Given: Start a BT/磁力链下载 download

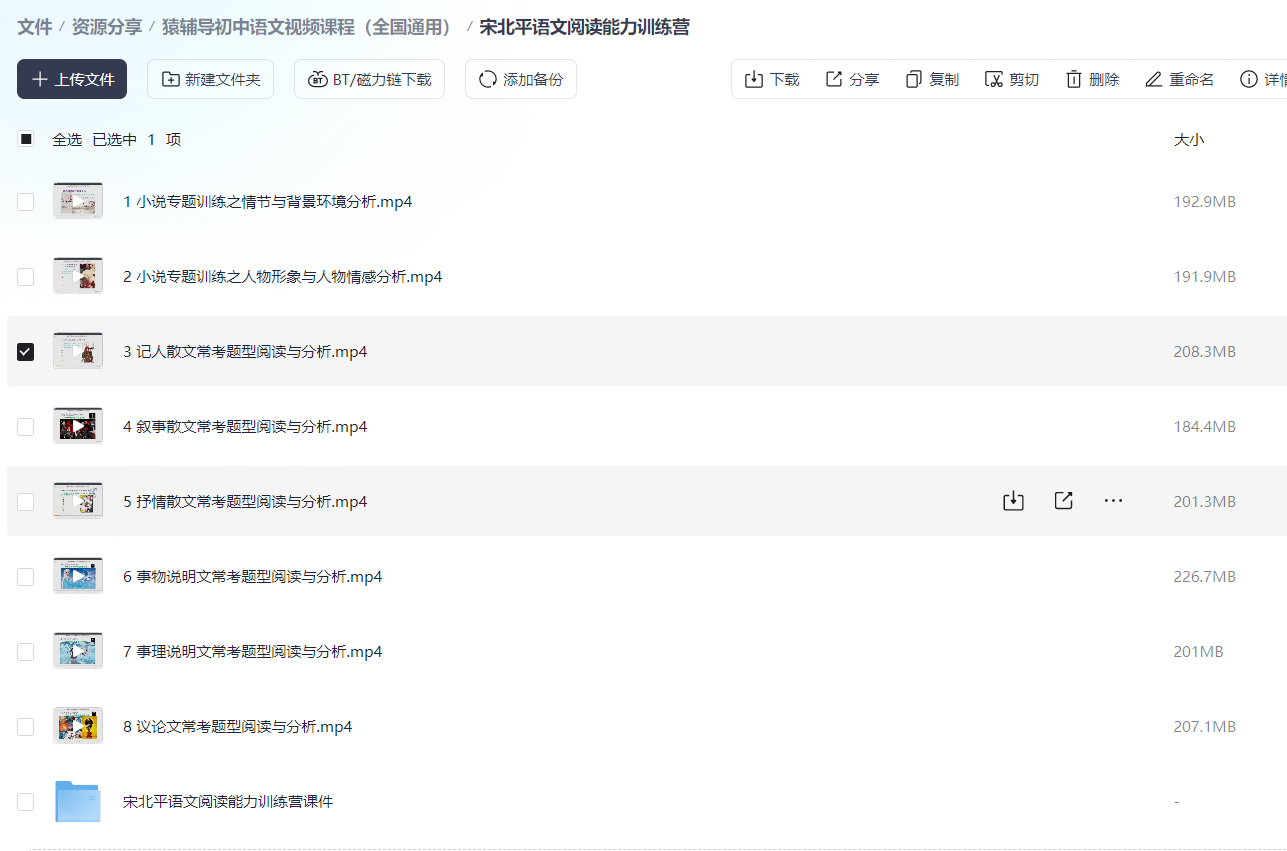Looking at the screenshot, I should 369,79.
